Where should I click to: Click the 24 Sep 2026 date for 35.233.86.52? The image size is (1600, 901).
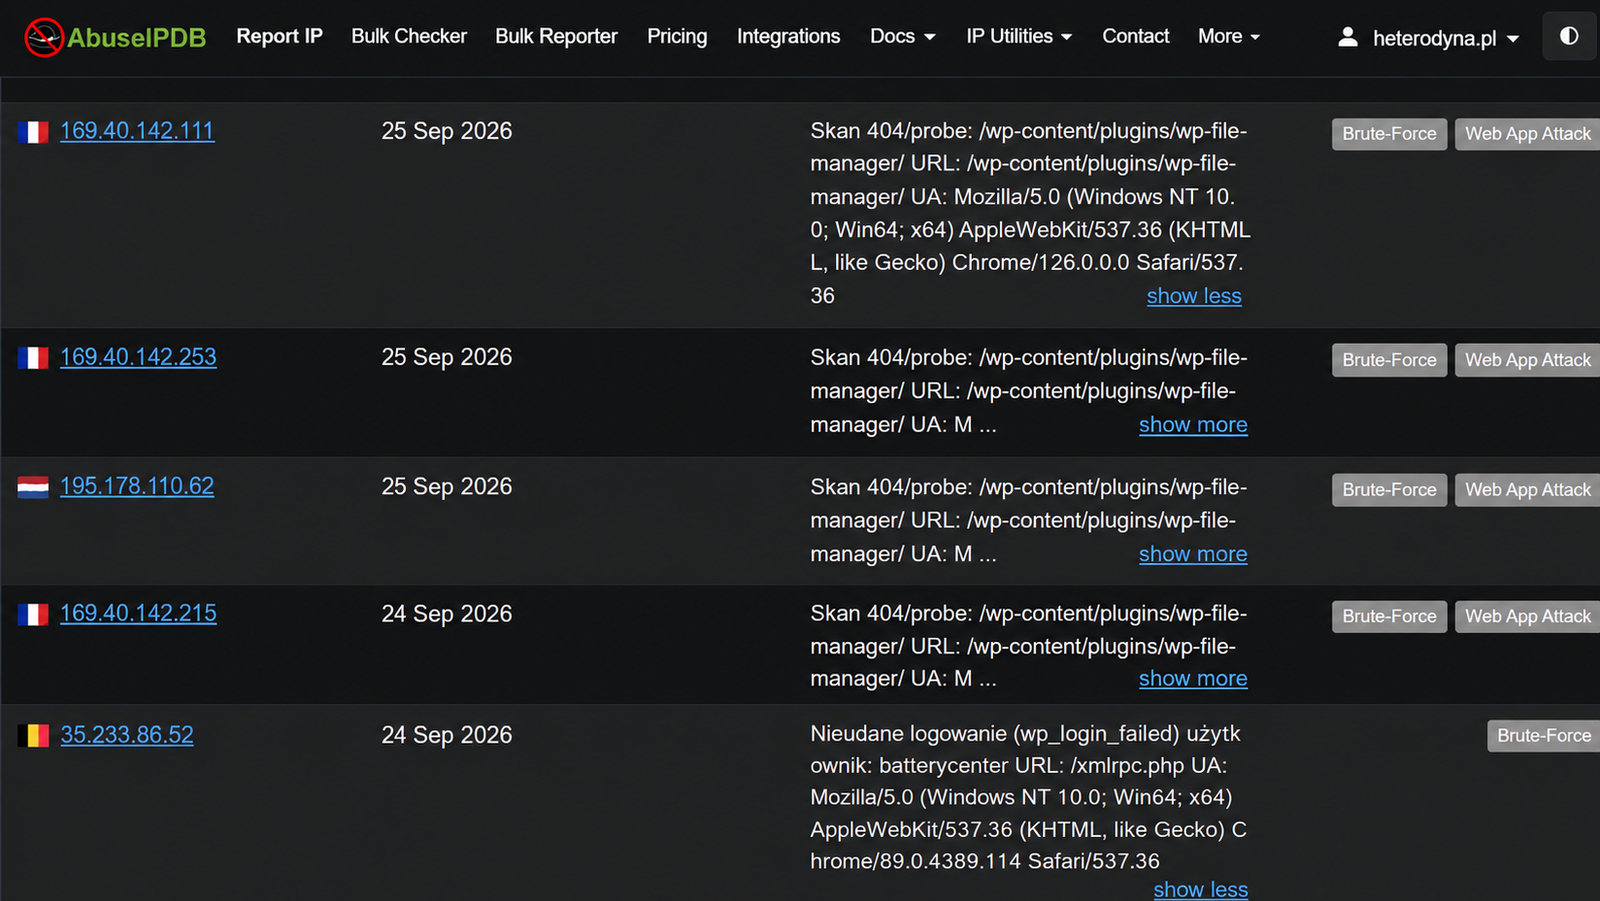447,735
